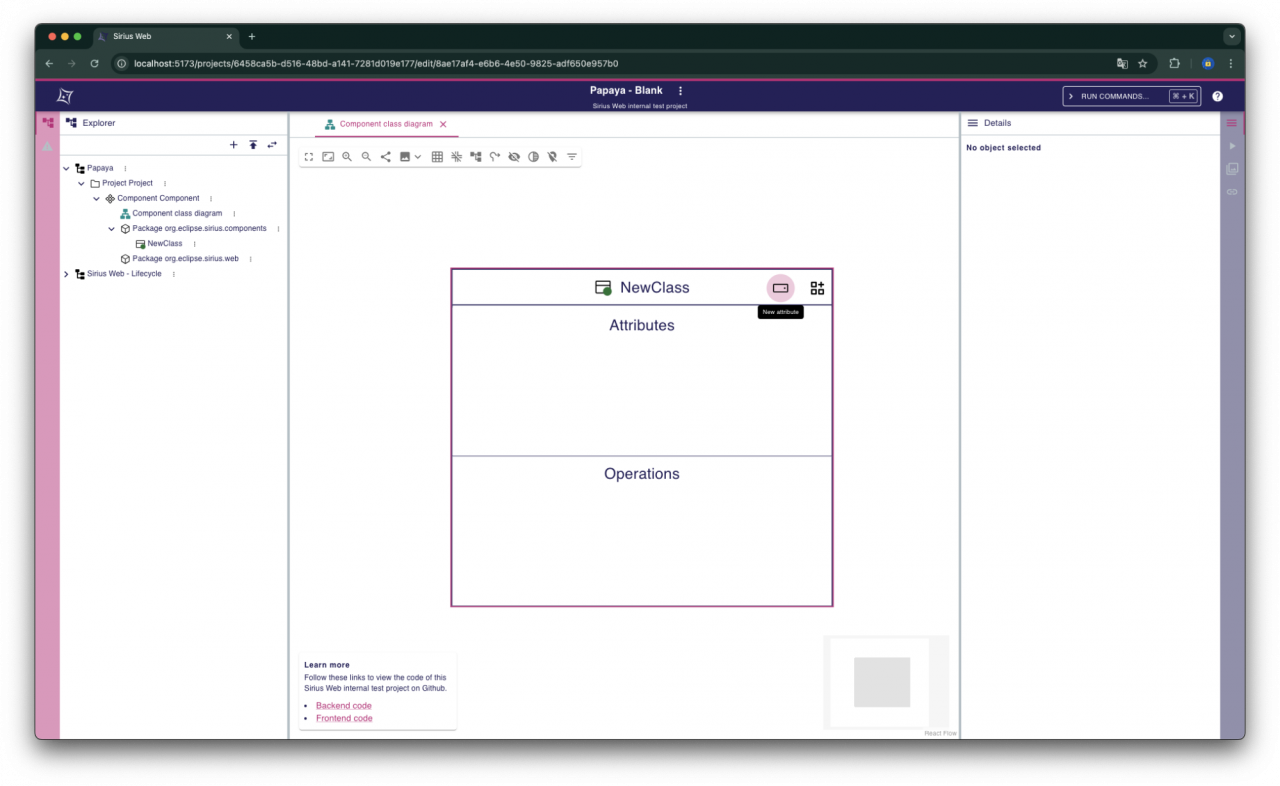Open Validation view from left sidebar
Image resolution: width=1280 pixels, height=786 pixels.
(x=47, y=147)
